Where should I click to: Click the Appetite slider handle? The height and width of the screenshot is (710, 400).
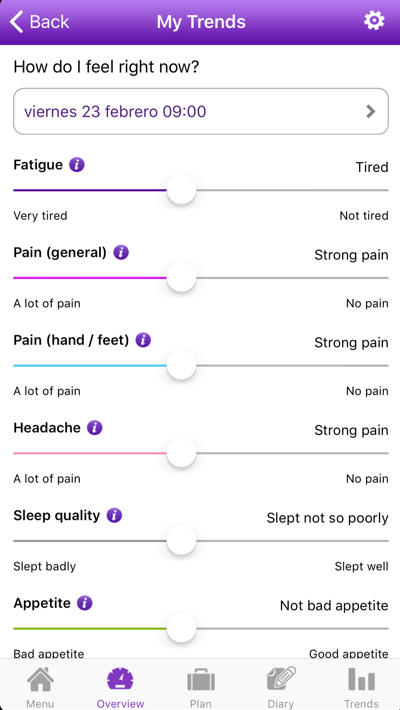[x=181, y=628]
